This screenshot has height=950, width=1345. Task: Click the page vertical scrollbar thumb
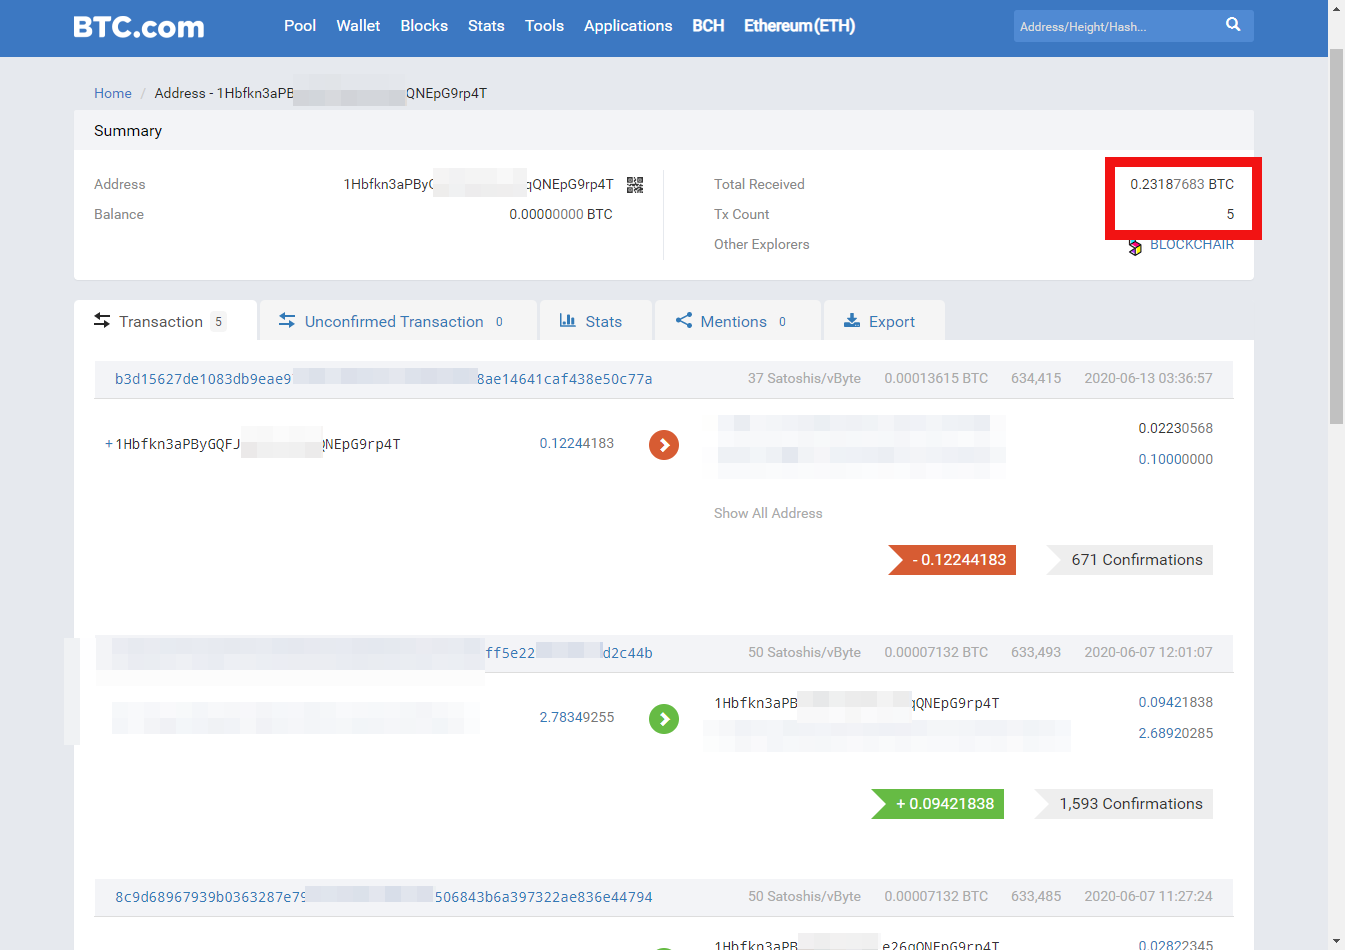point(1336,235)
